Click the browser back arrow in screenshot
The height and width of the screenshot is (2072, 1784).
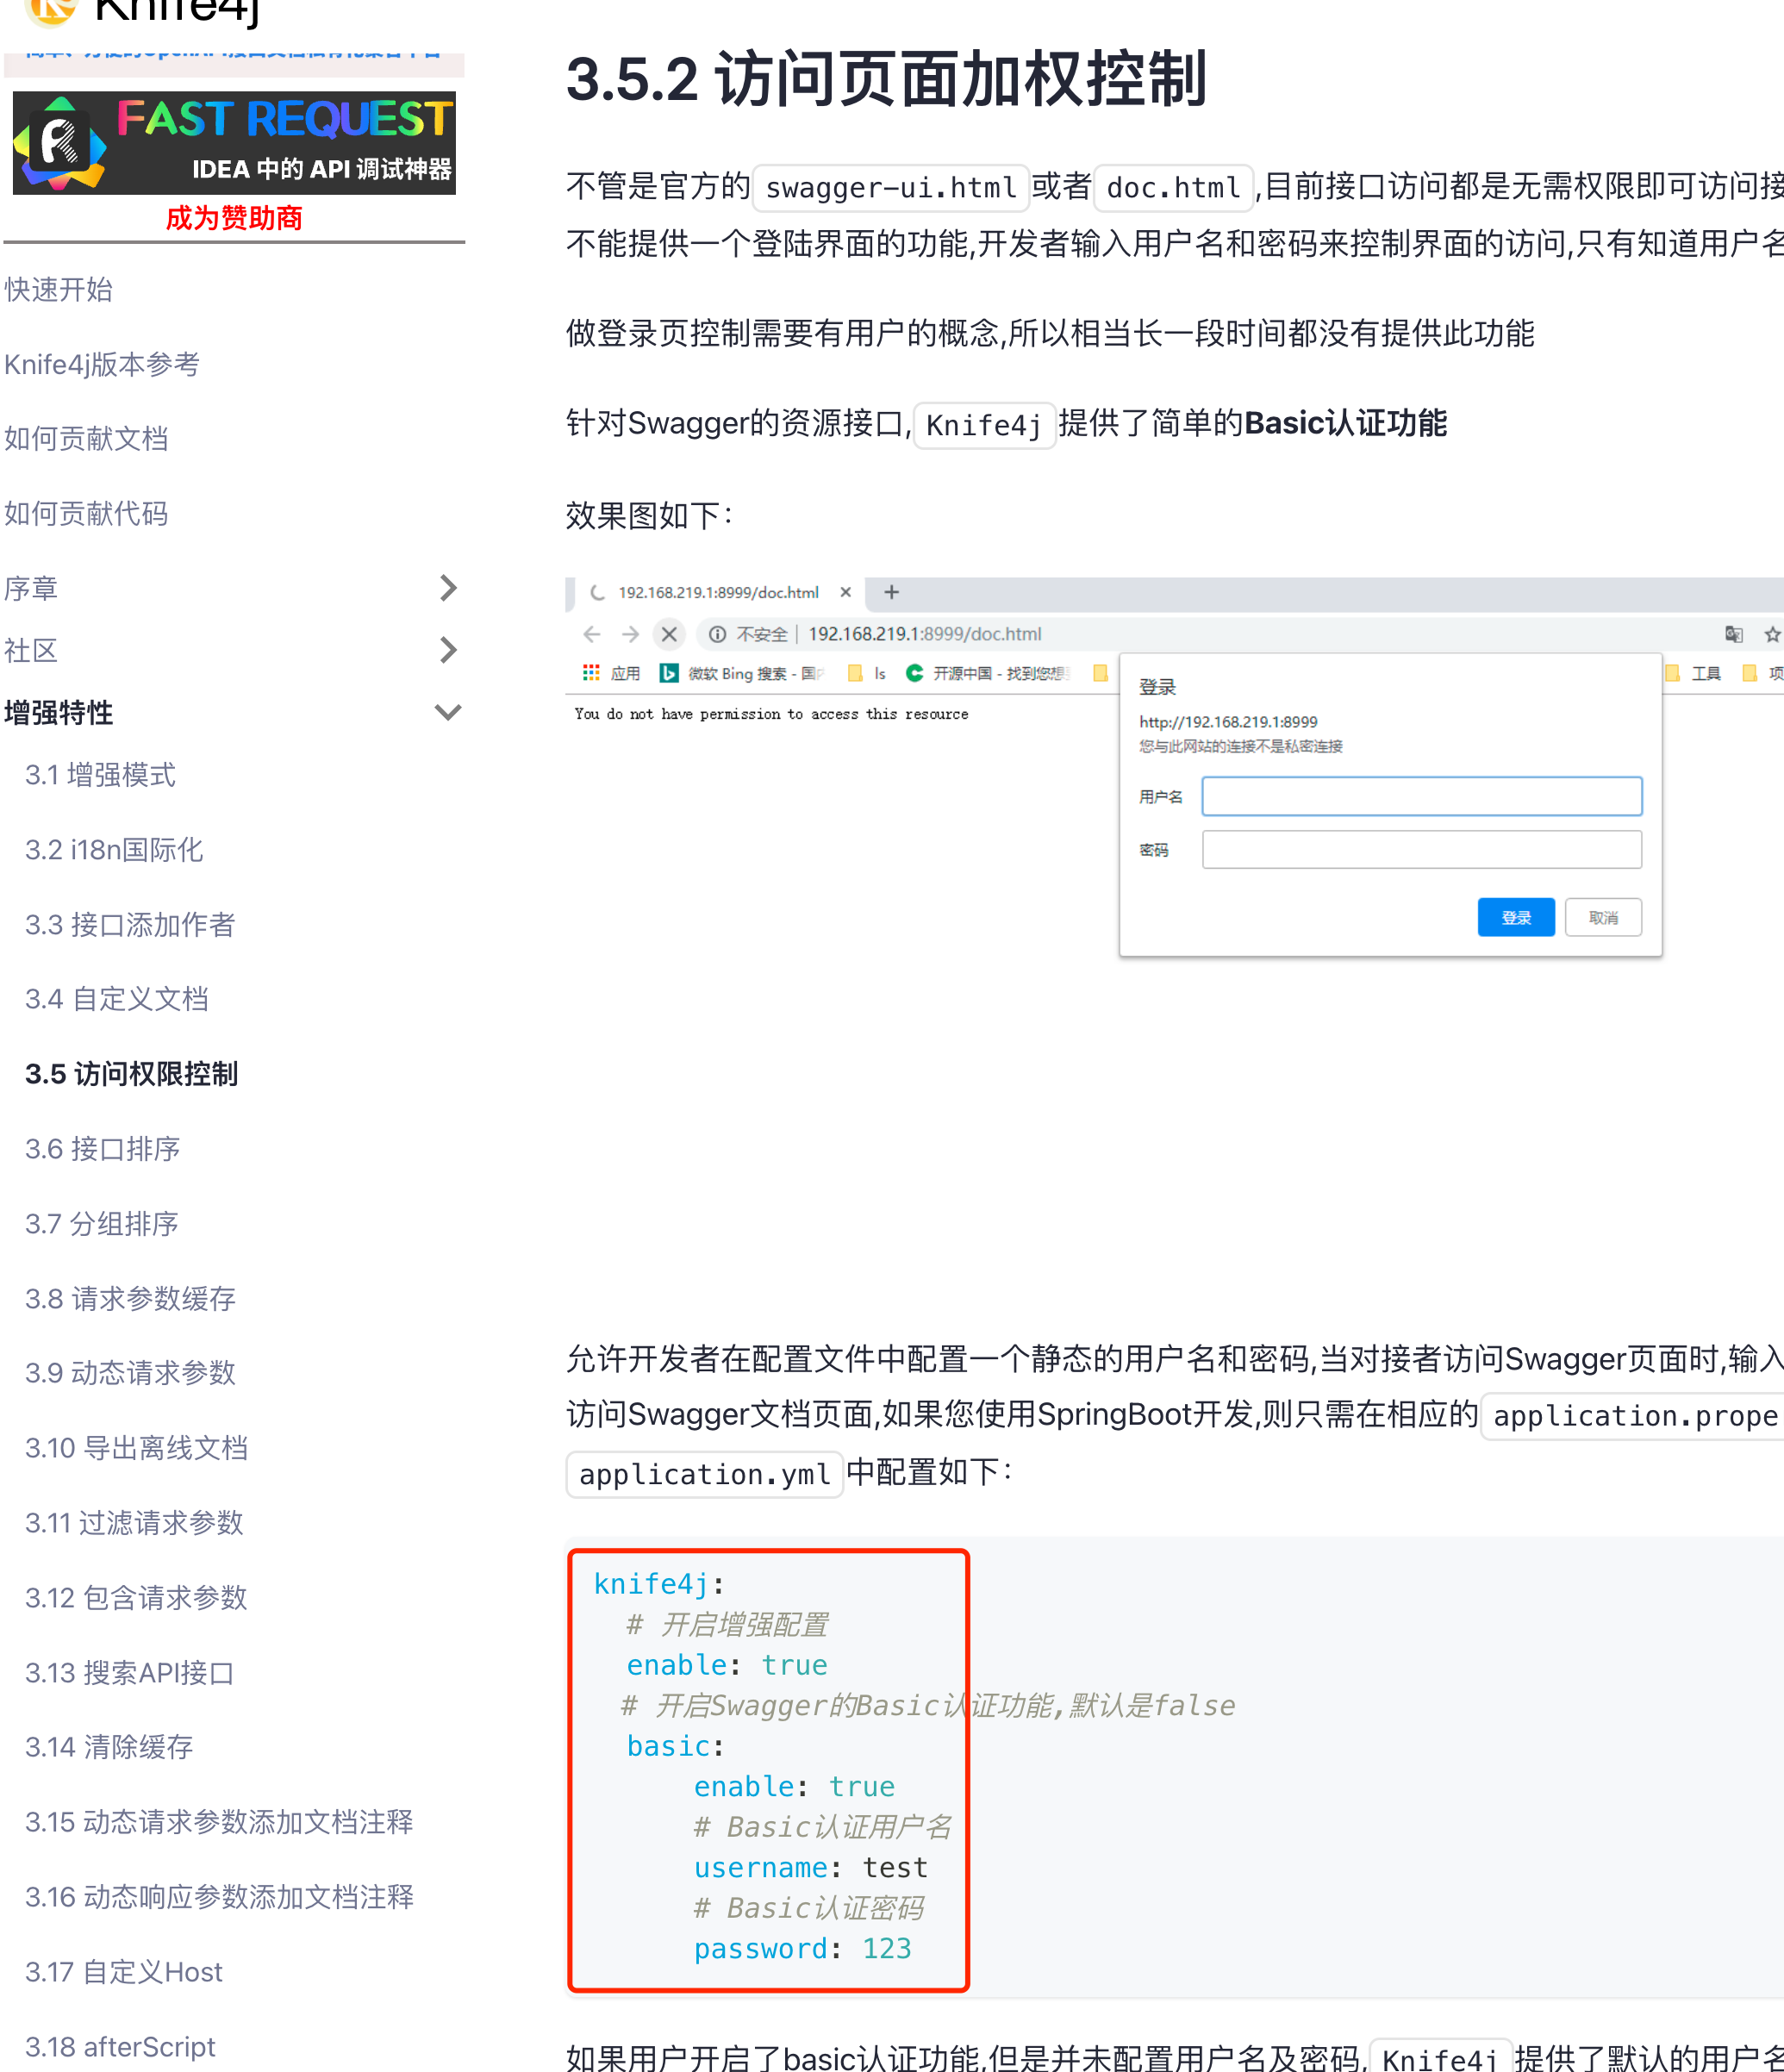(x=592, y=634)
